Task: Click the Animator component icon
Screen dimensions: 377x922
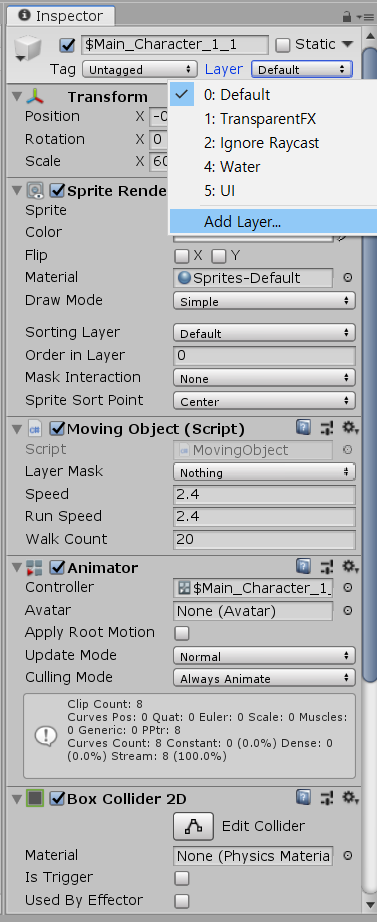Action: click(x=35, y=568)
